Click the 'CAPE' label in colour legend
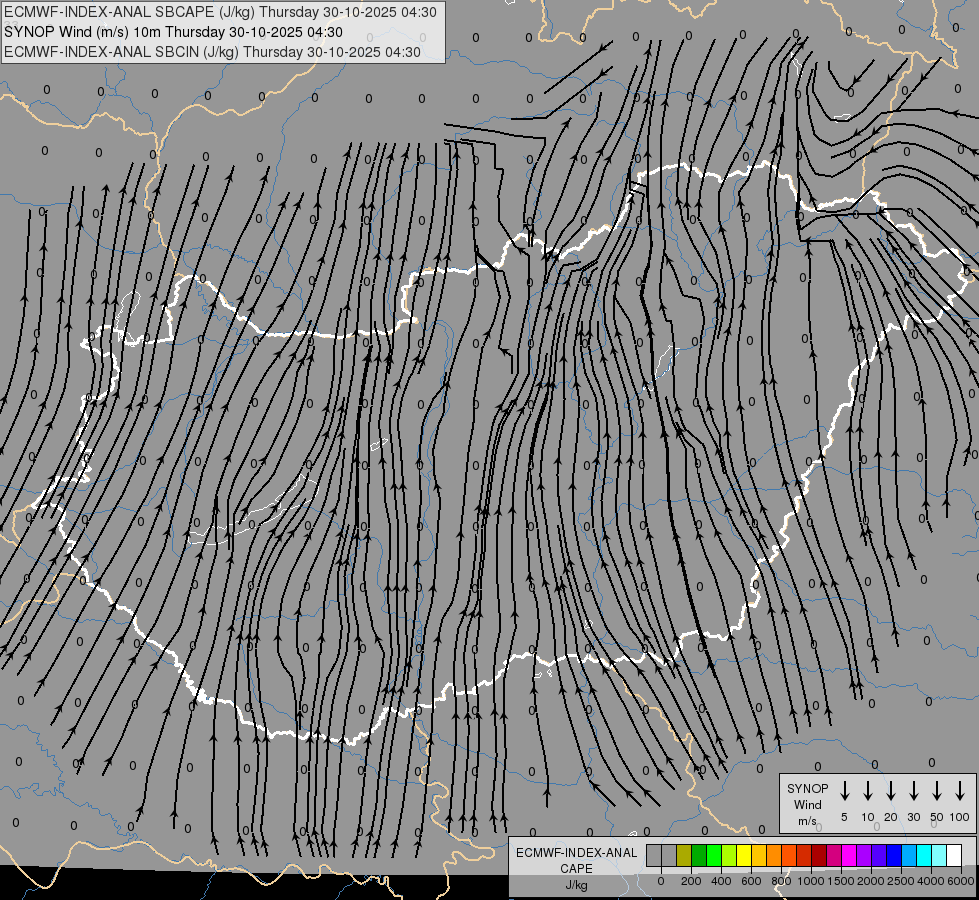The image size is (979, 900). [576, 869]
